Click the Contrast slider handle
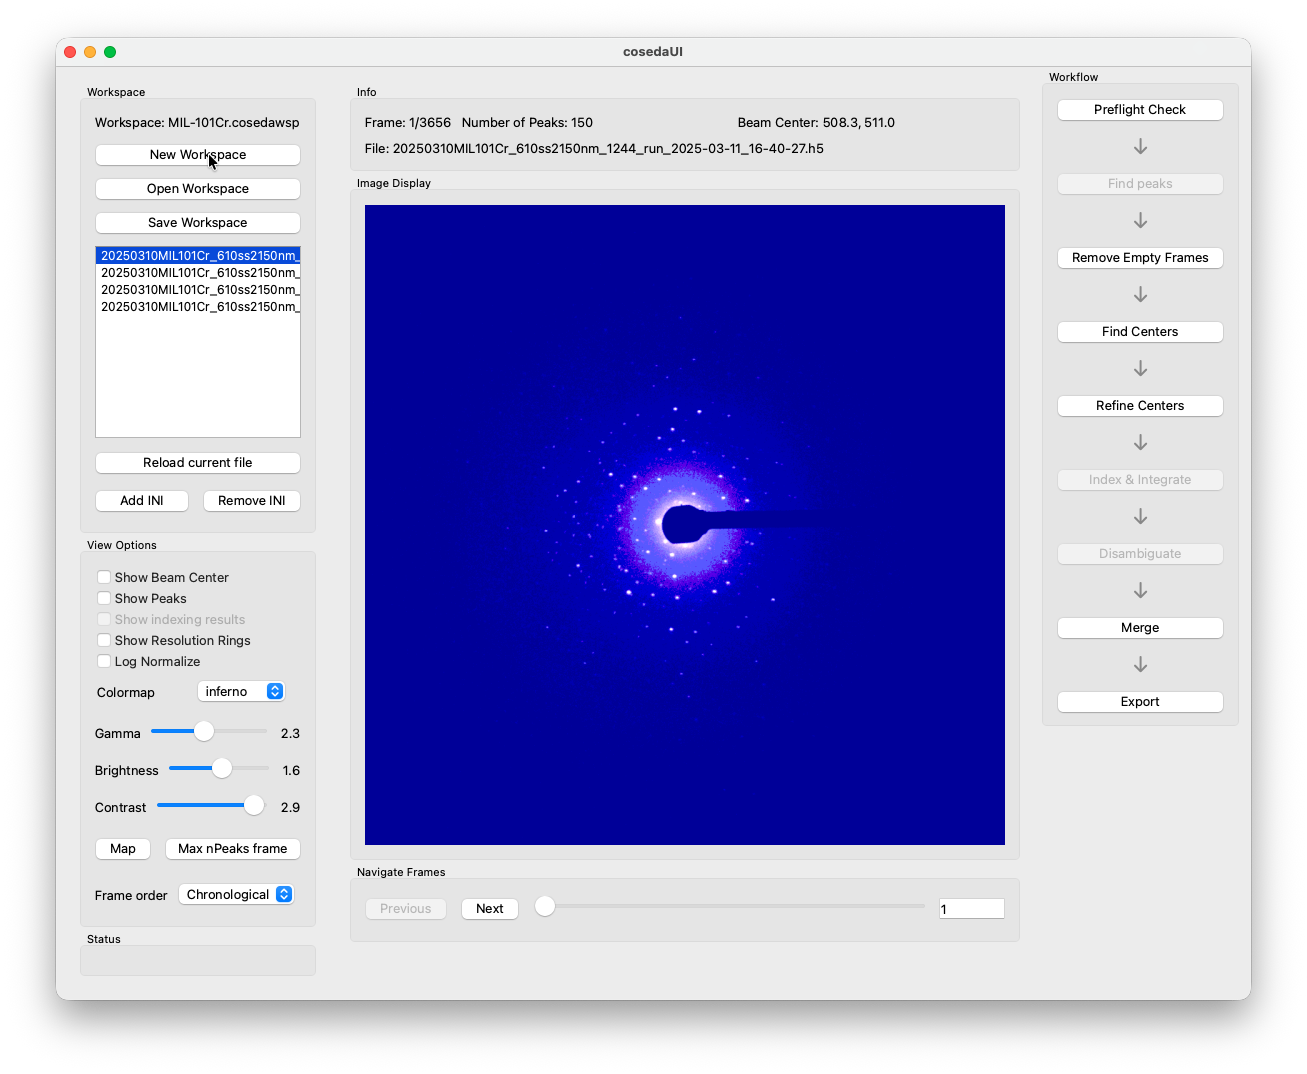This screenshot has width=1307, height=1074. coord(254,806)
